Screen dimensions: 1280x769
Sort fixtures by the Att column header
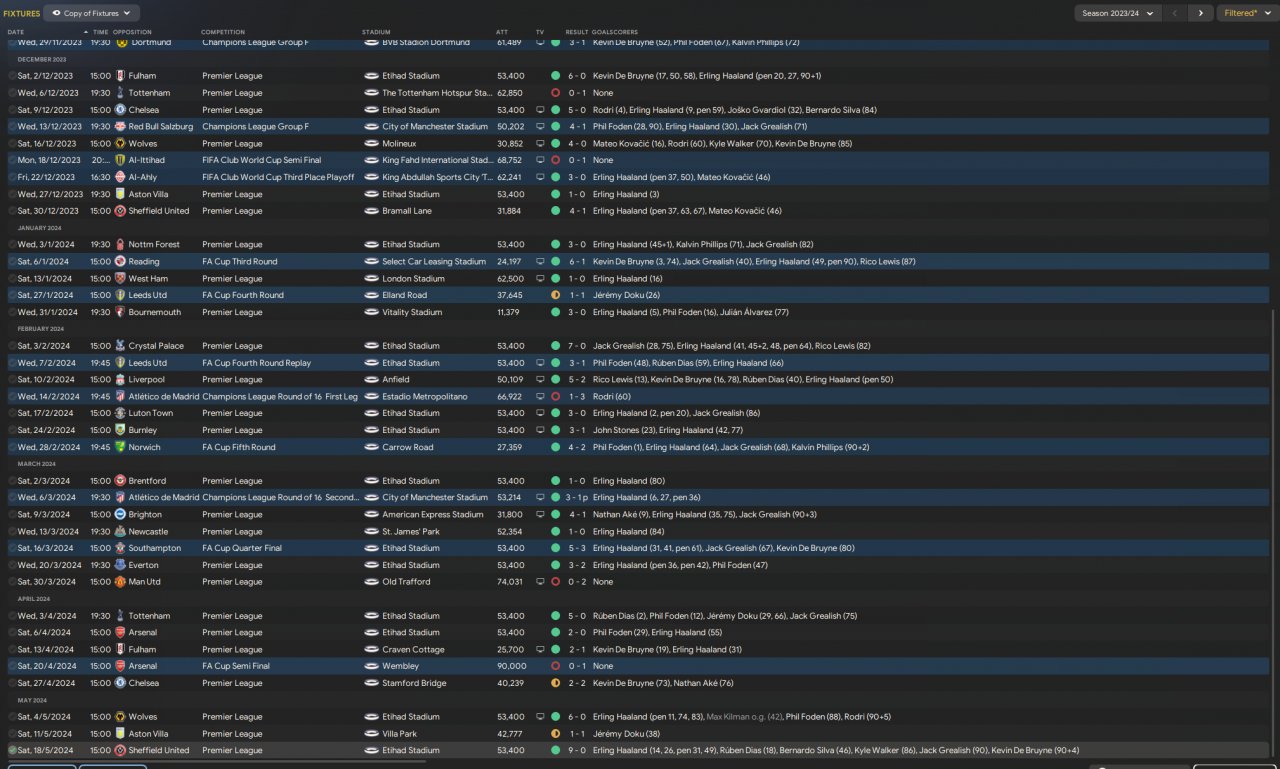point(502,32)
